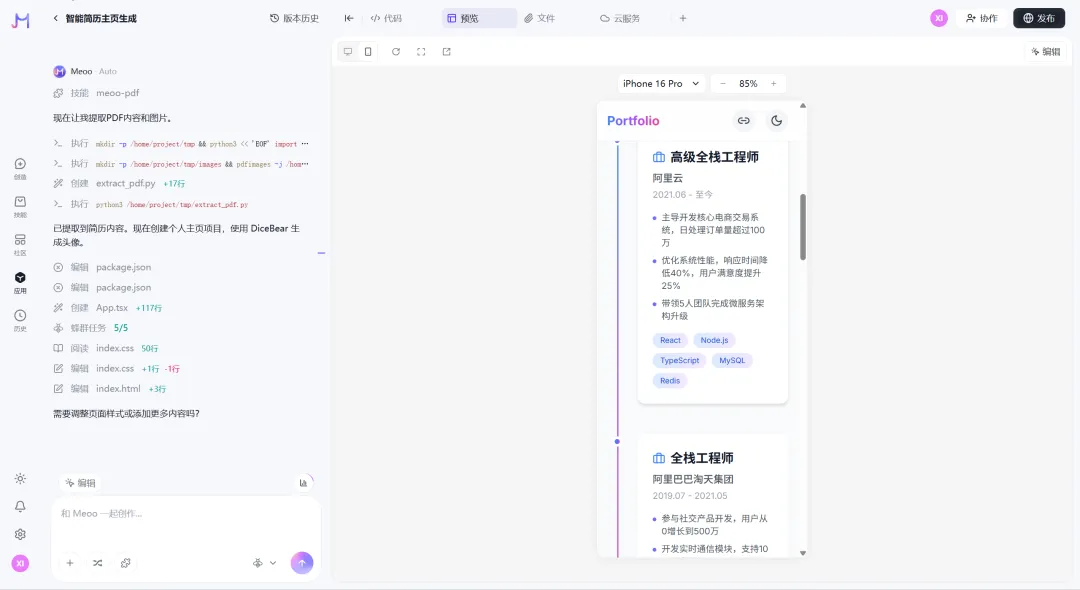The height and width of the screenshot is (590, 1080).
Task: Open the model mode dropdown beside the send button
Action: tap(264, 563)
